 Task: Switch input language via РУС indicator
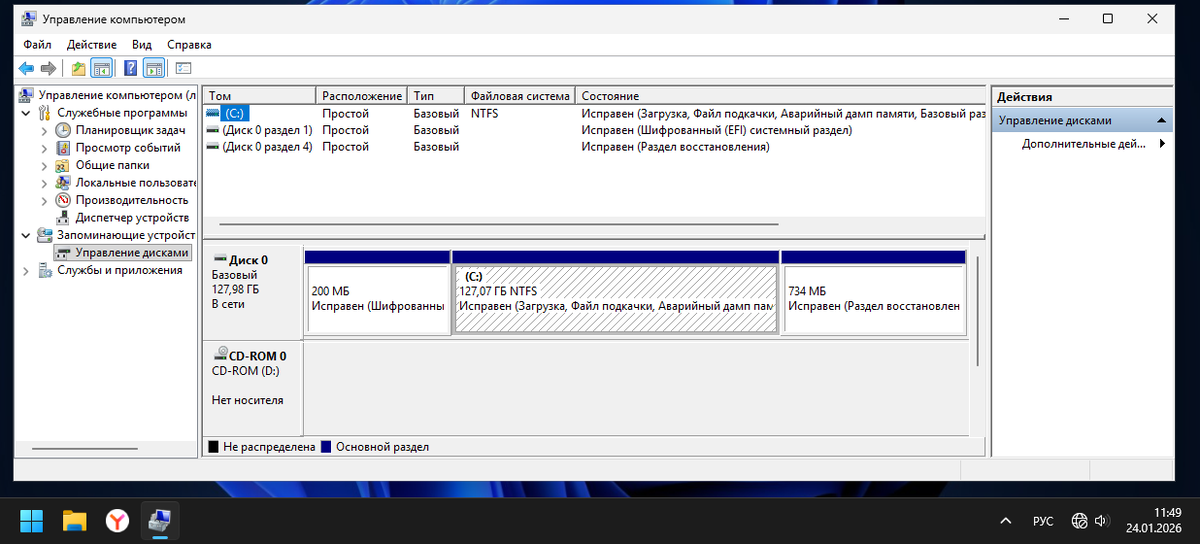(x=1043, y=521)
